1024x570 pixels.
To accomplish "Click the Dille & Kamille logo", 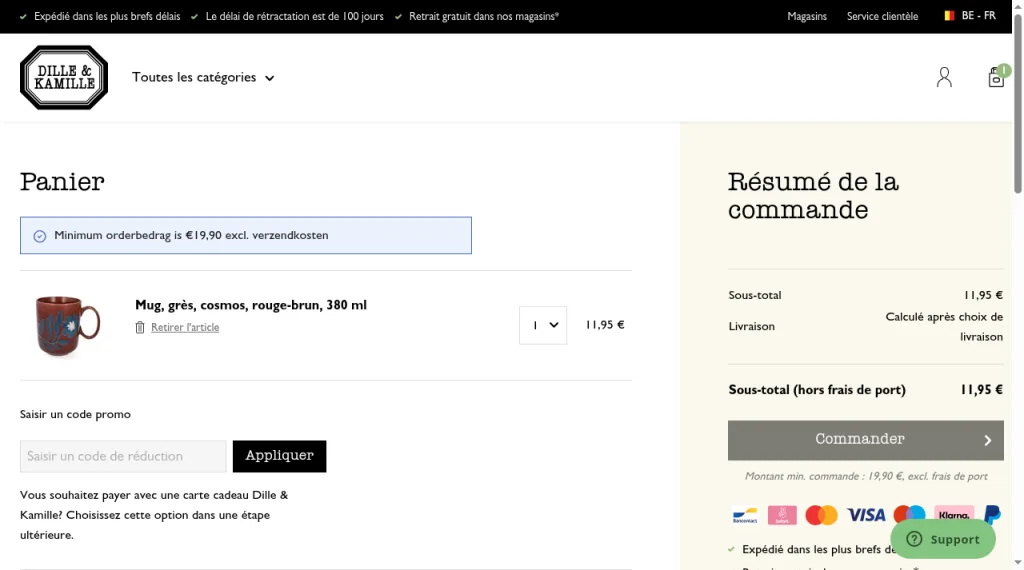I will point(64,77).
